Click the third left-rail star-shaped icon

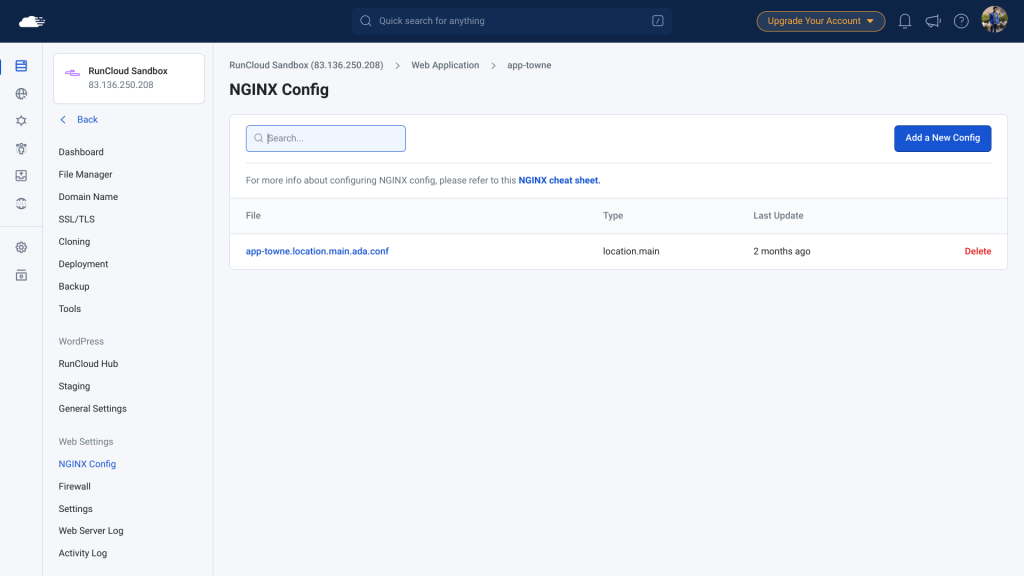point(21,121)
